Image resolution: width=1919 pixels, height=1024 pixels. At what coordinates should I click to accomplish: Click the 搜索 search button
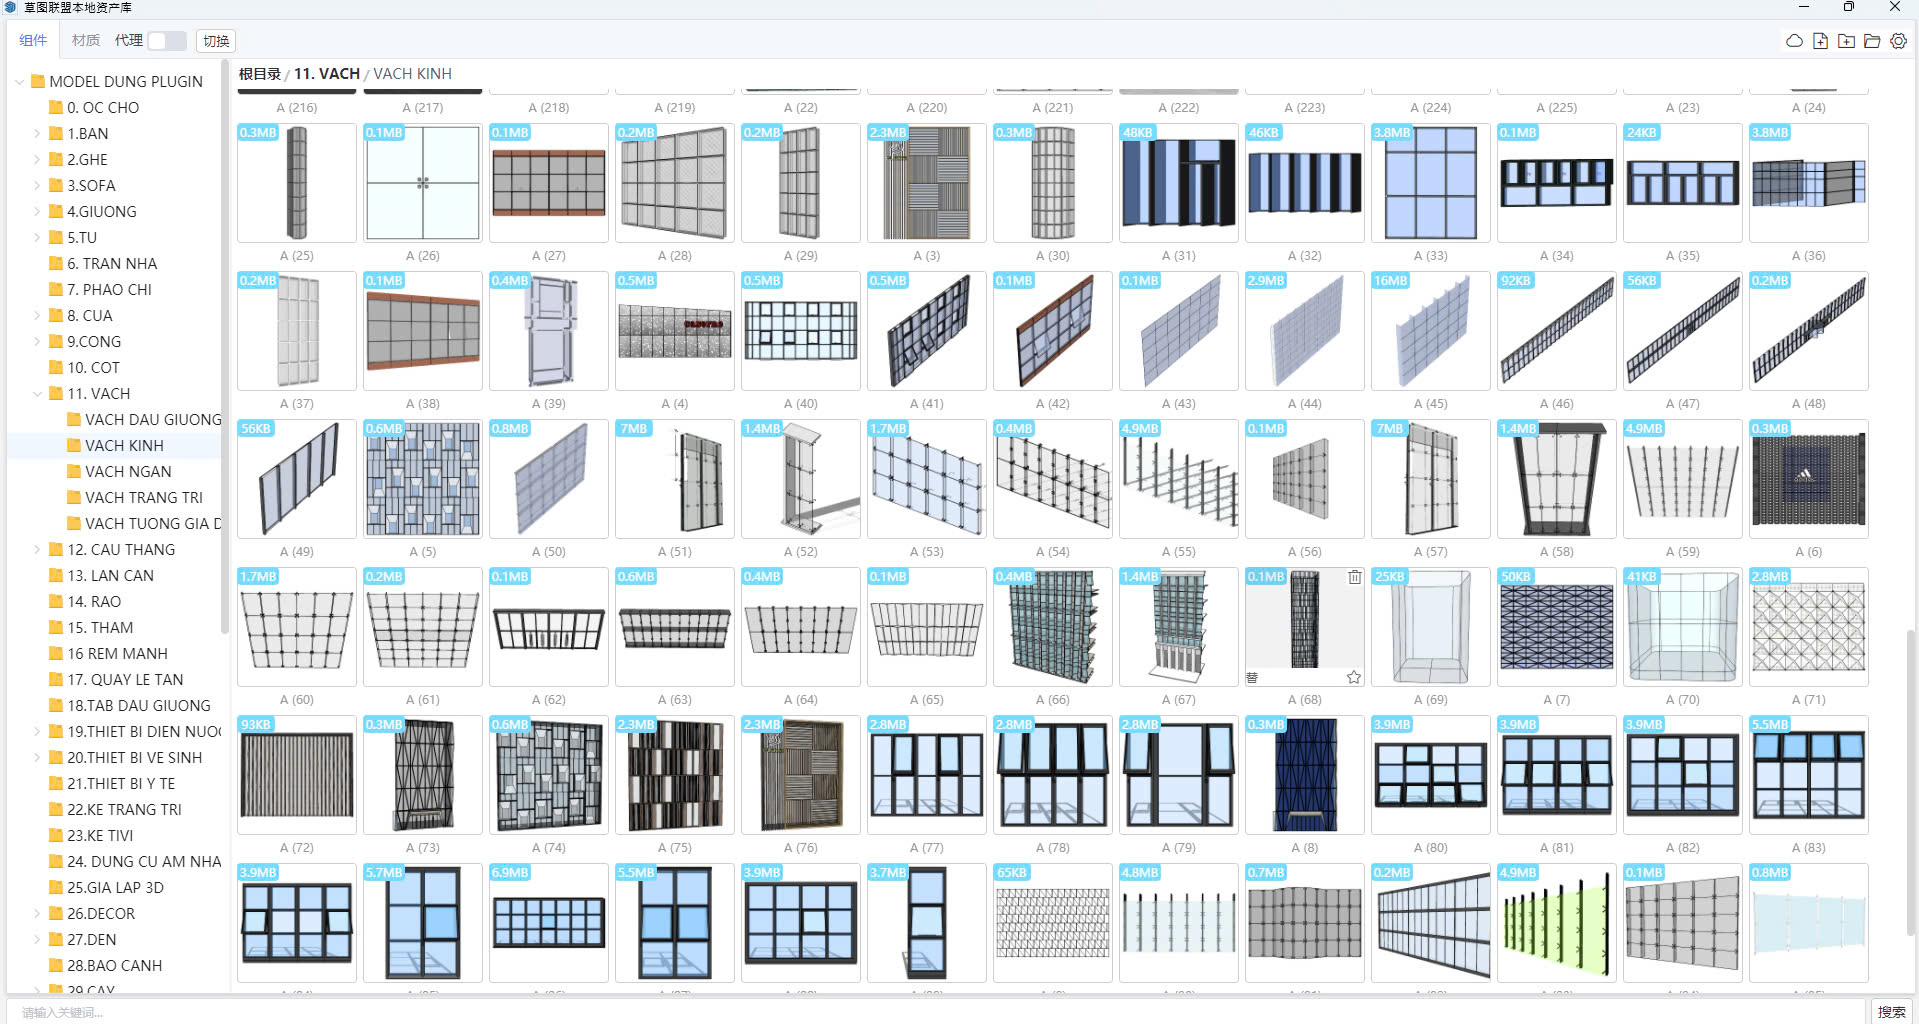coord(1890,1012)
